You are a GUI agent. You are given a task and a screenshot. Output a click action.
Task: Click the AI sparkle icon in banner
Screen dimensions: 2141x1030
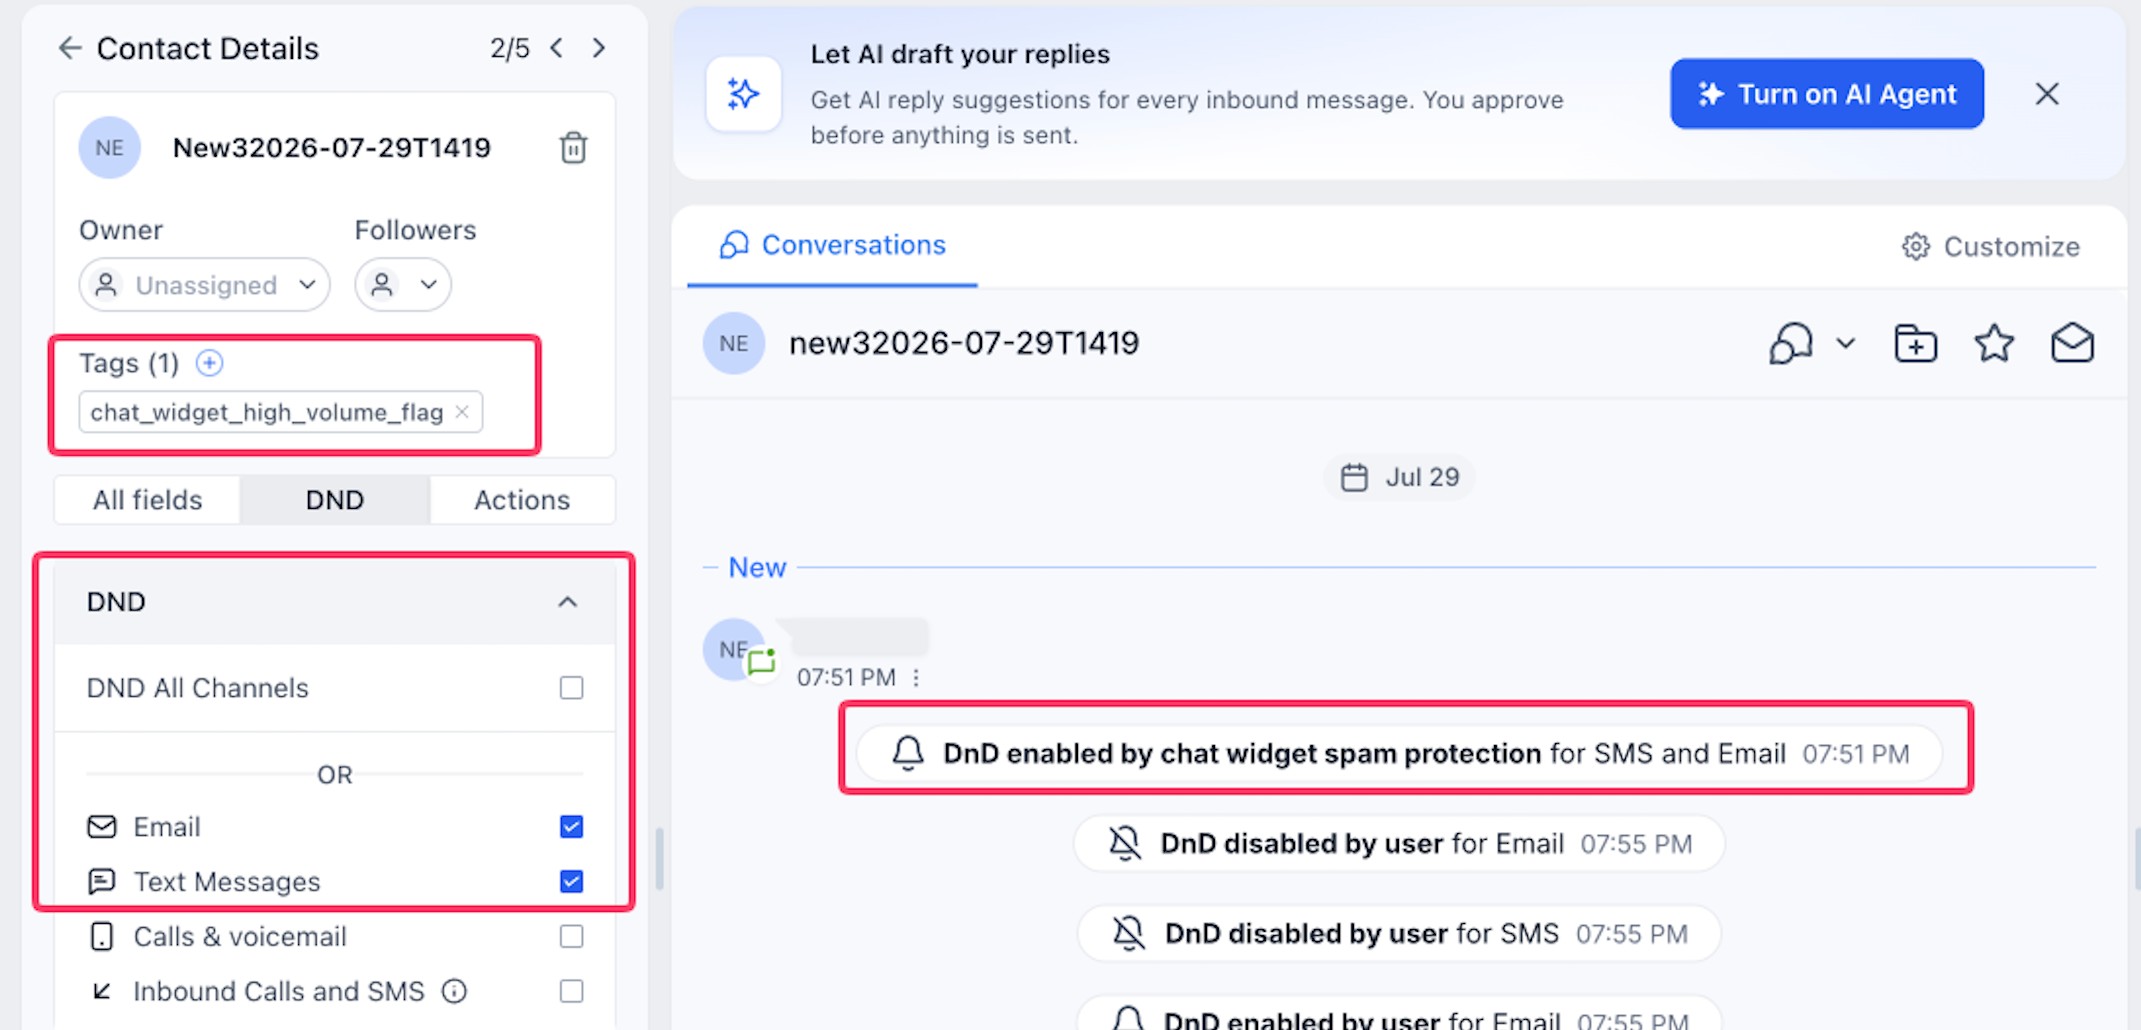click(743, 94)
